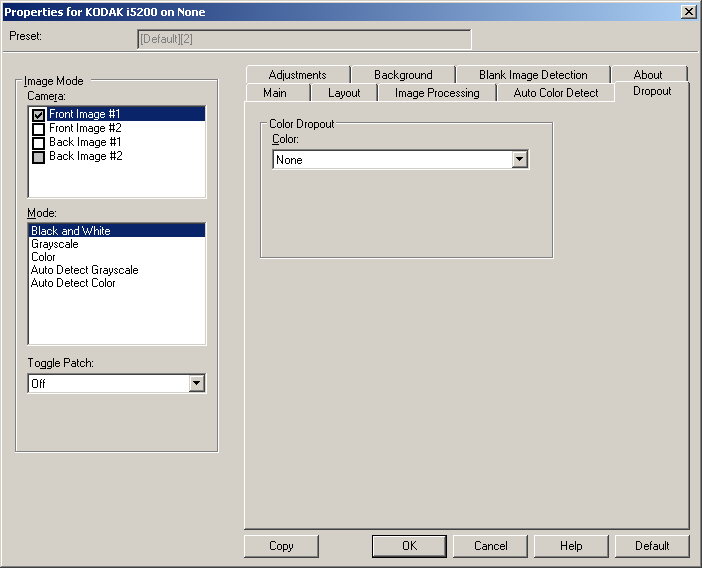The image size is (702, 568).
Task: Click the Toggle Patch box showing Off
Action: 116,383
